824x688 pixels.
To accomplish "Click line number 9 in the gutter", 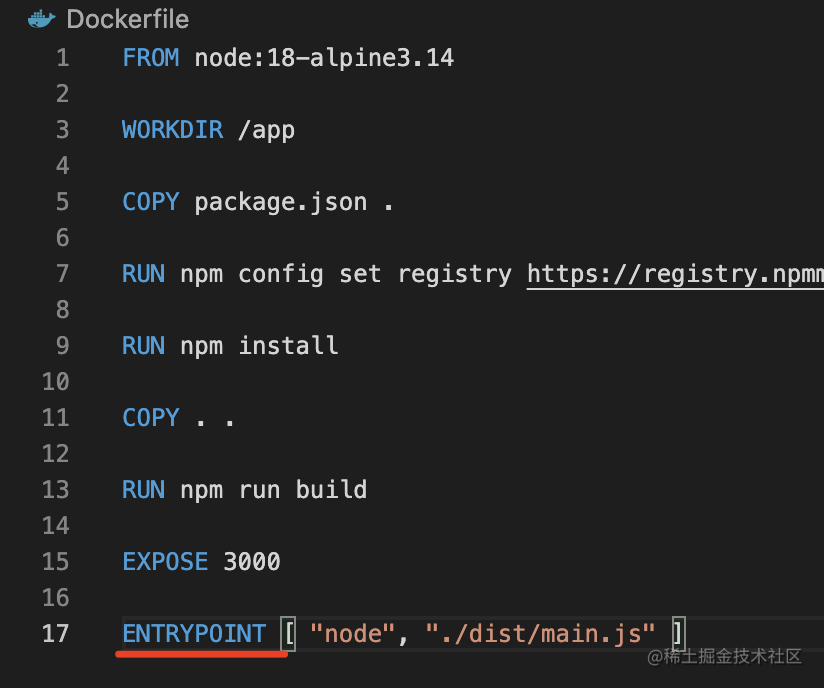I will 62,345.
